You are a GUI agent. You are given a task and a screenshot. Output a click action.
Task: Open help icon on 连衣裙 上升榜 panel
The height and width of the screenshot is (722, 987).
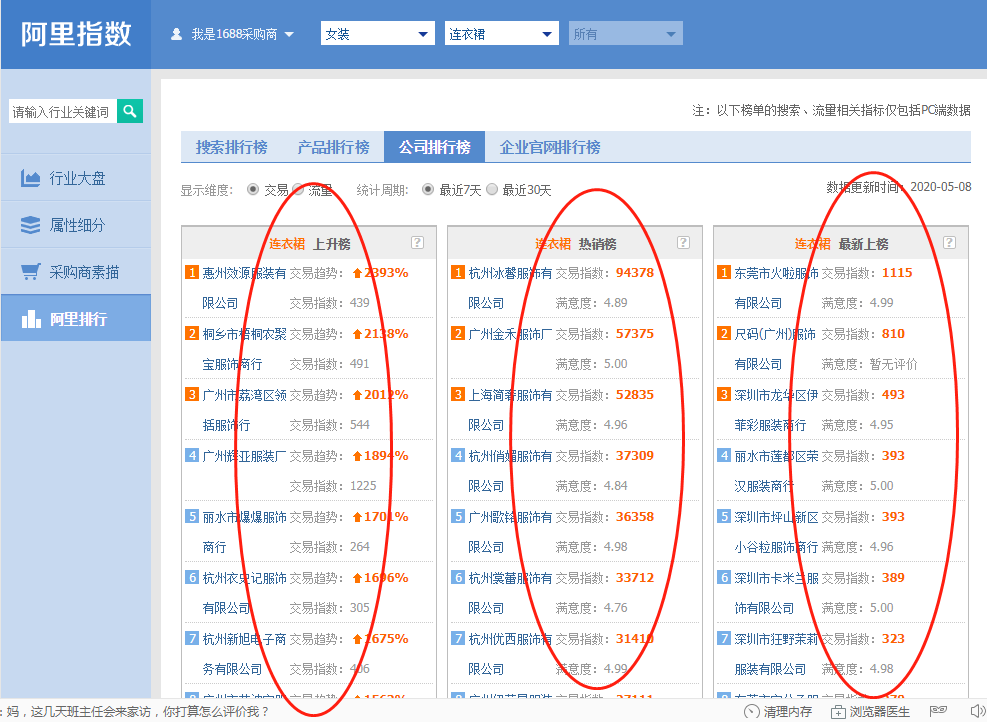(417, 242)
